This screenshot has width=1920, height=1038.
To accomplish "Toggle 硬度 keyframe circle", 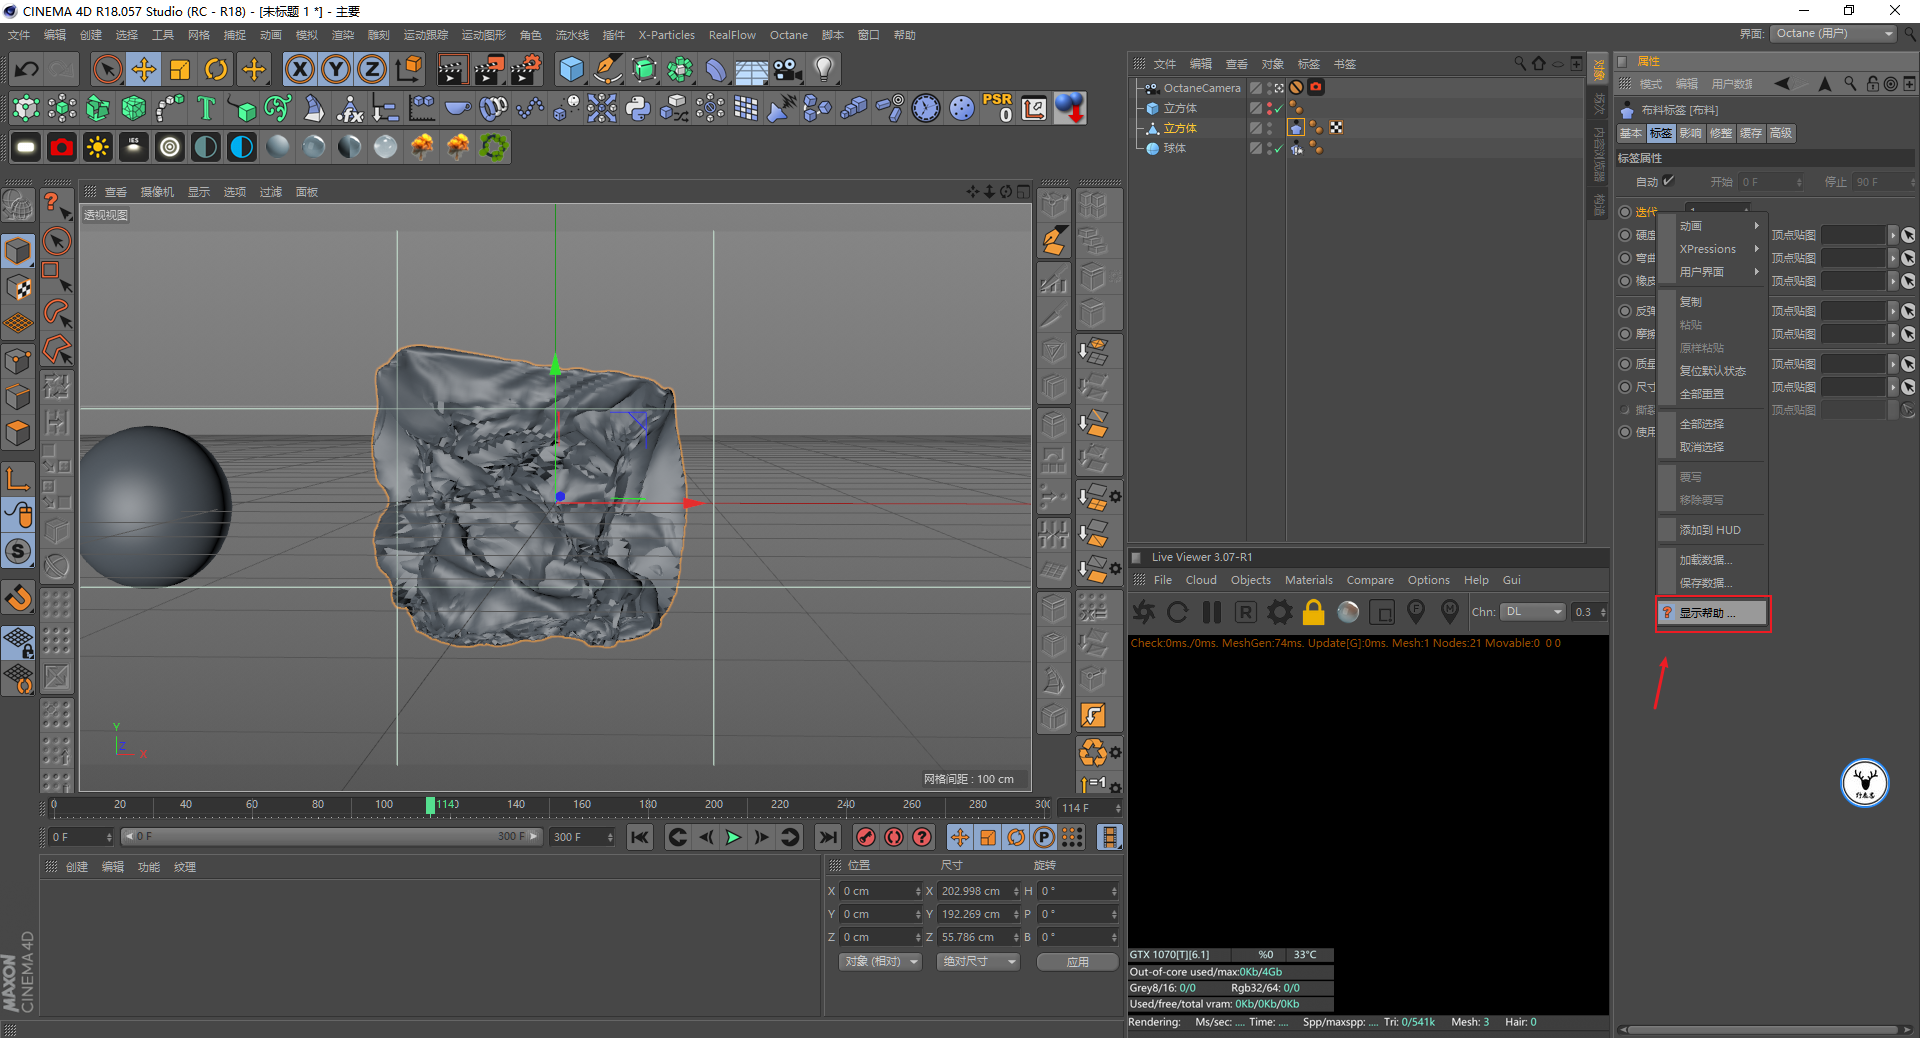I will pyautogui.click(x=1625, y=235).
